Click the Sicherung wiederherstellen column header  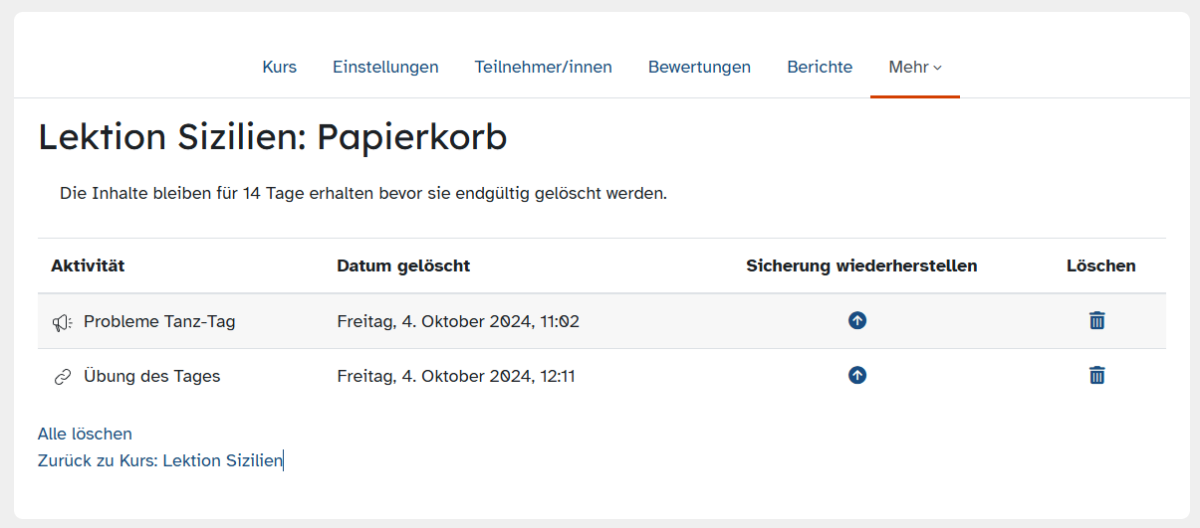862,266
